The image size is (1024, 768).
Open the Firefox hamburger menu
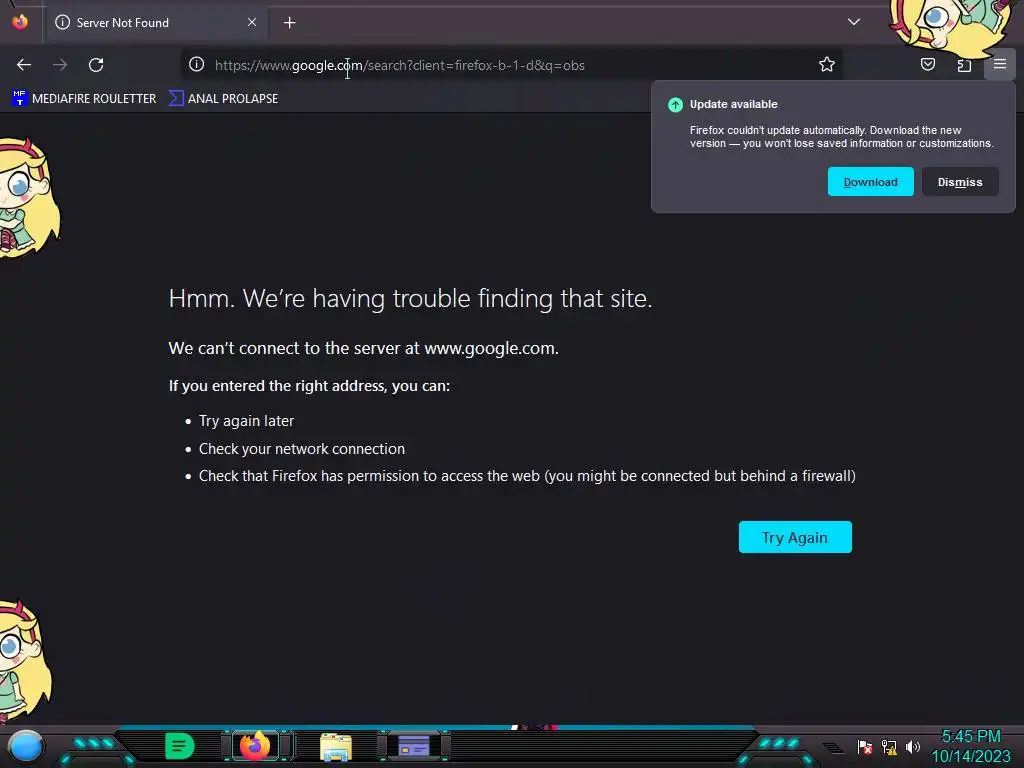[1000, 64]
